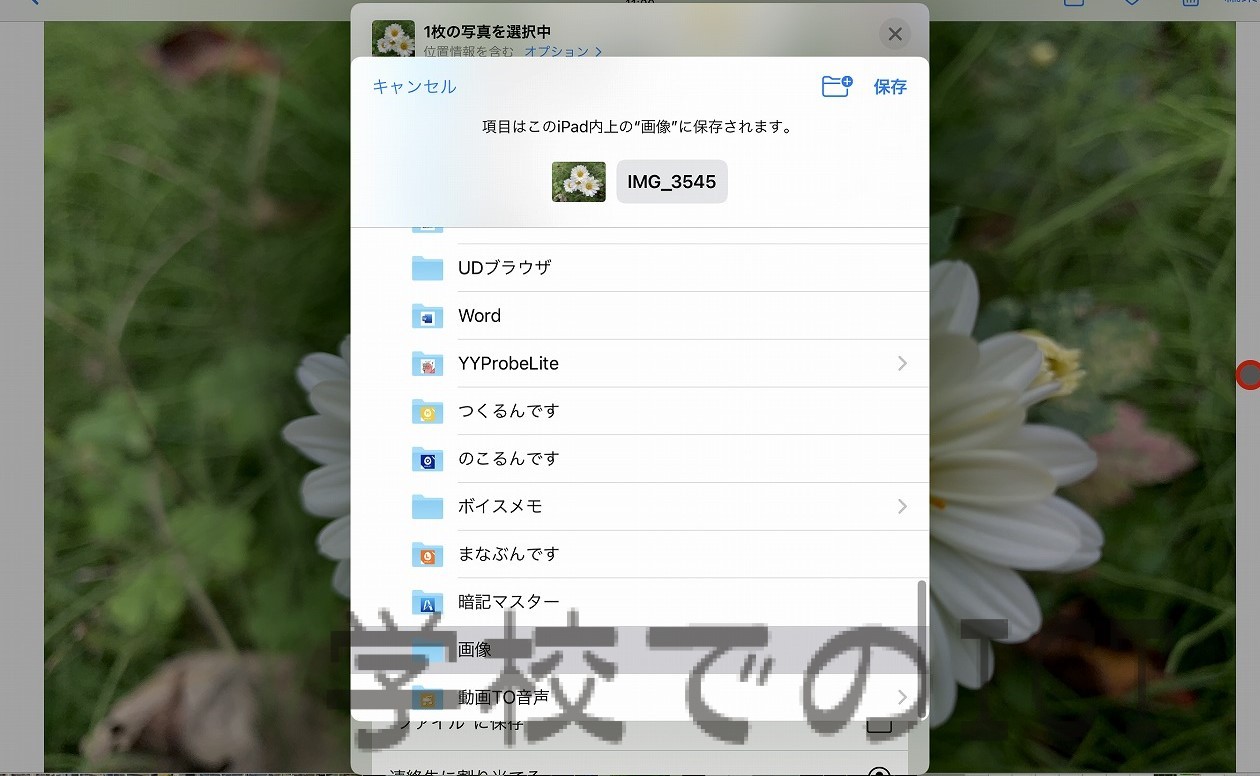This screenshot has width=1260, height=776.
Task: Close the share sheet with the X button
Action: coord(895,34)
